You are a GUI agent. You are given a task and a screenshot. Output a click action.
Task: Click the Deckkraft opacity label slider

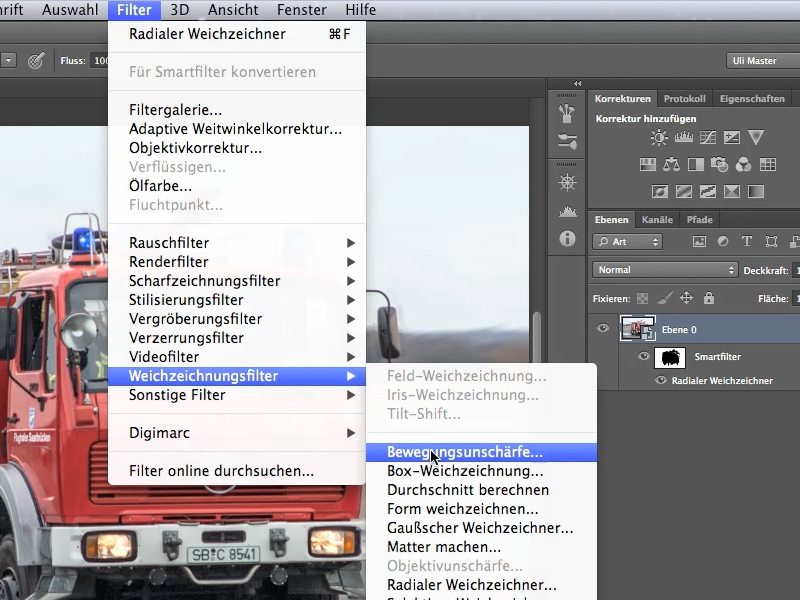pos(765,270)
